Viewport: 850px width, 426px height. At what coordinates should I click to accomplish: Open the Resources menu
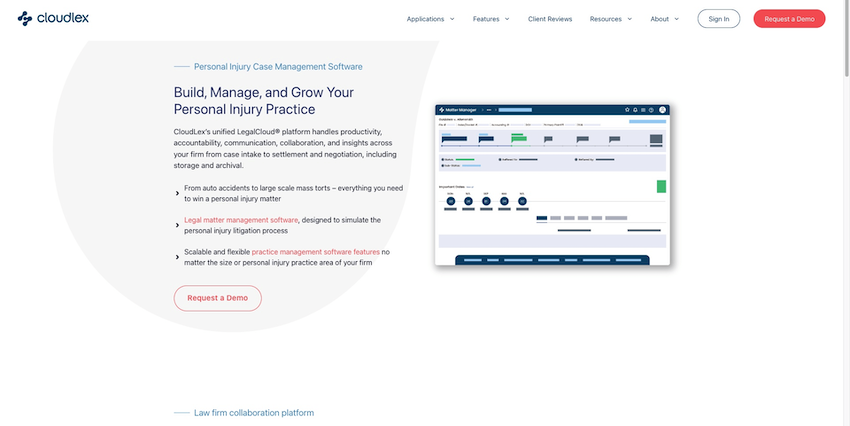pyautogui.click(x=606, y=19)
